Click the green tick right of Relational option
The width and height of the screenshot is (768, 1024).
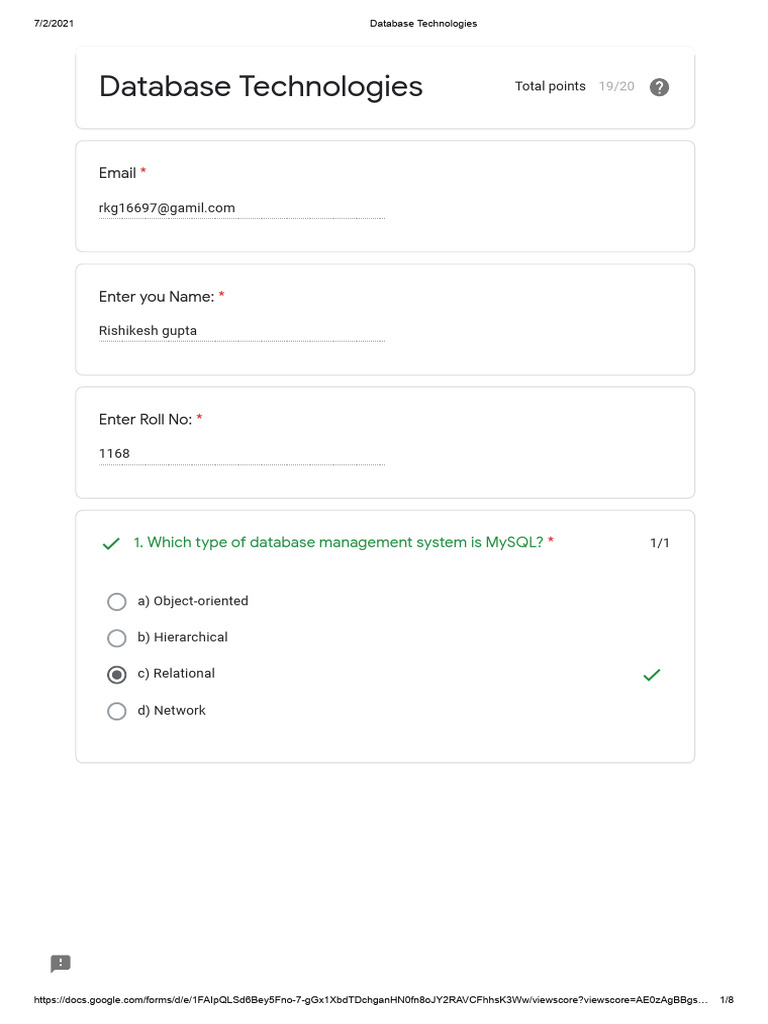(x=652, y=675)
